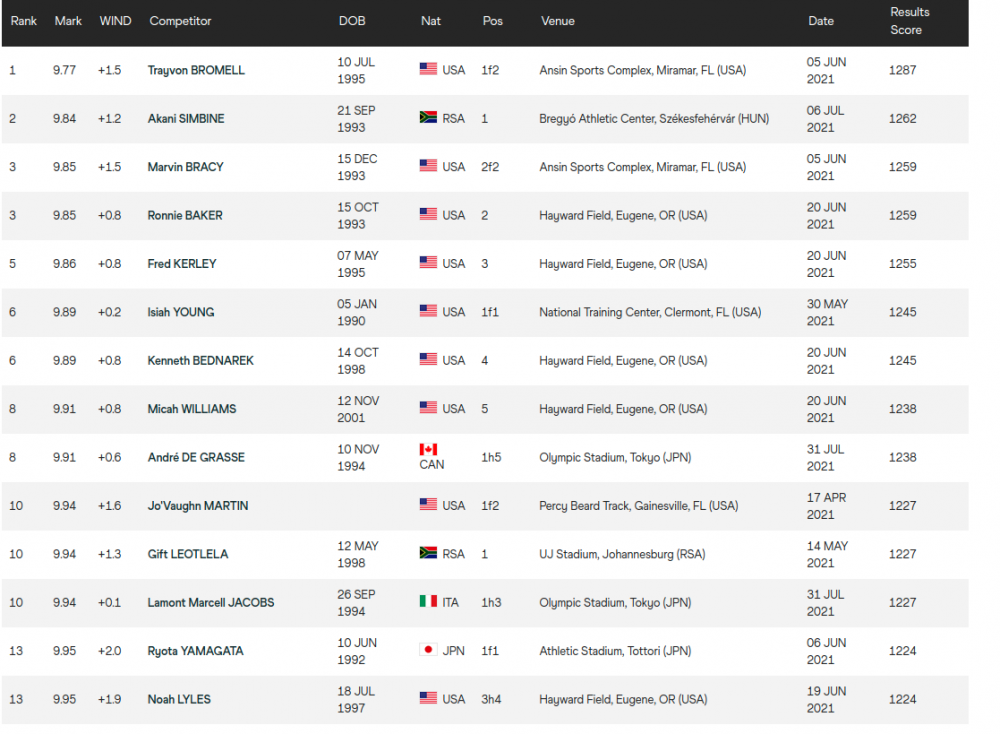Click the date 06 JUL 2021

click(x=825, y=119)
